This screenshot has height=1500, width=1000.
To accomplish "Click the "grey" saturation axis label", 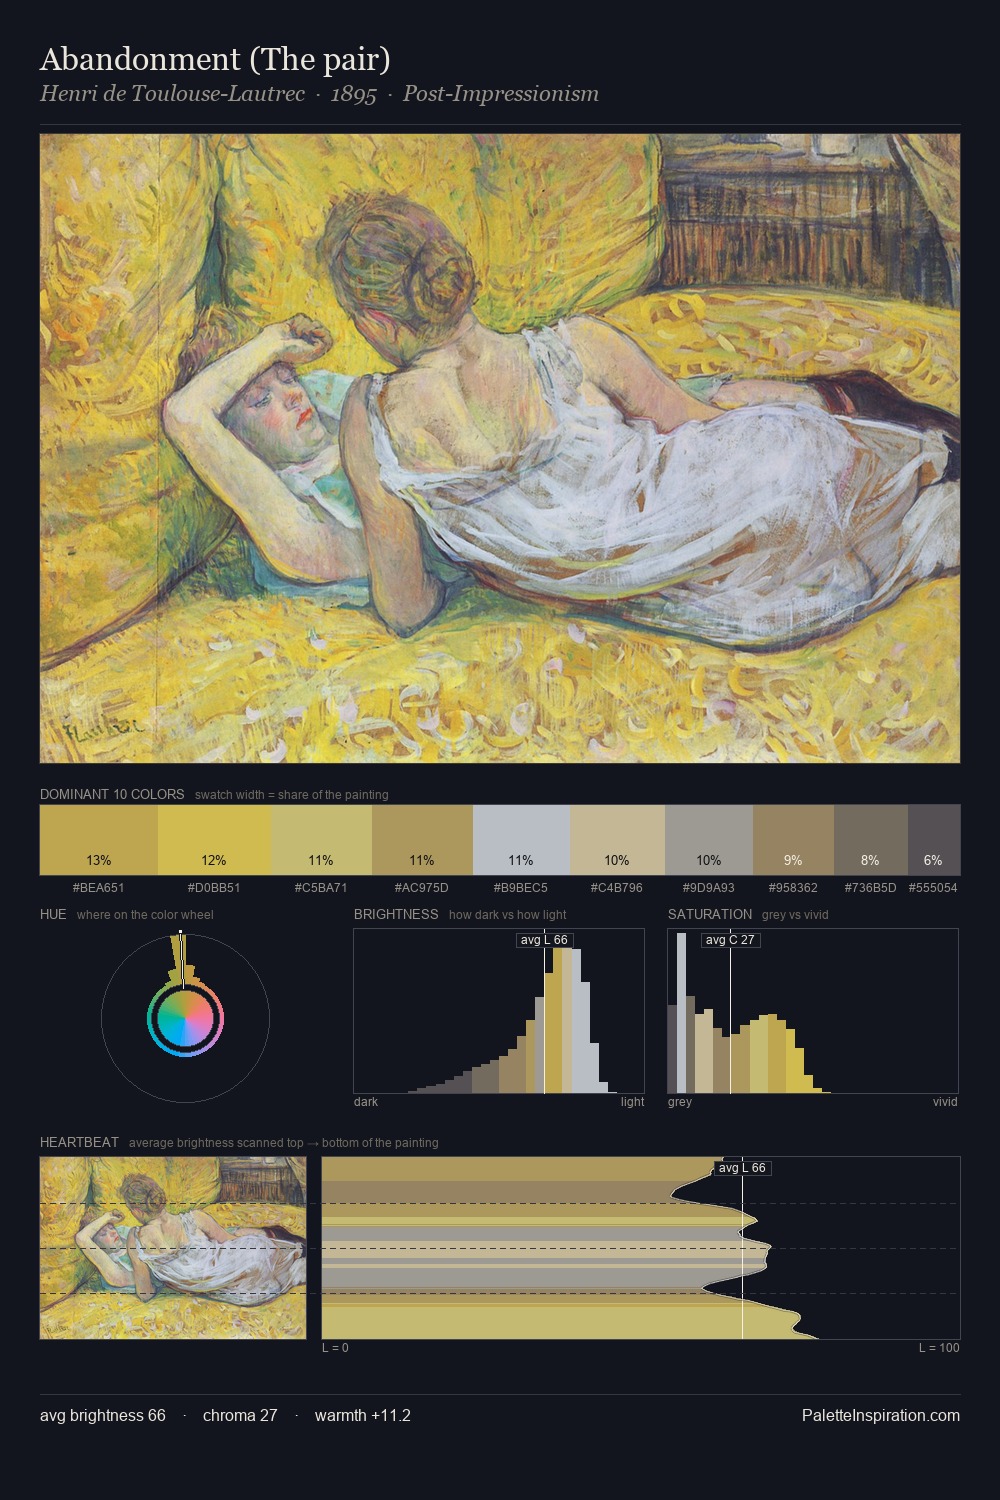I will [x=680, y=1102].
